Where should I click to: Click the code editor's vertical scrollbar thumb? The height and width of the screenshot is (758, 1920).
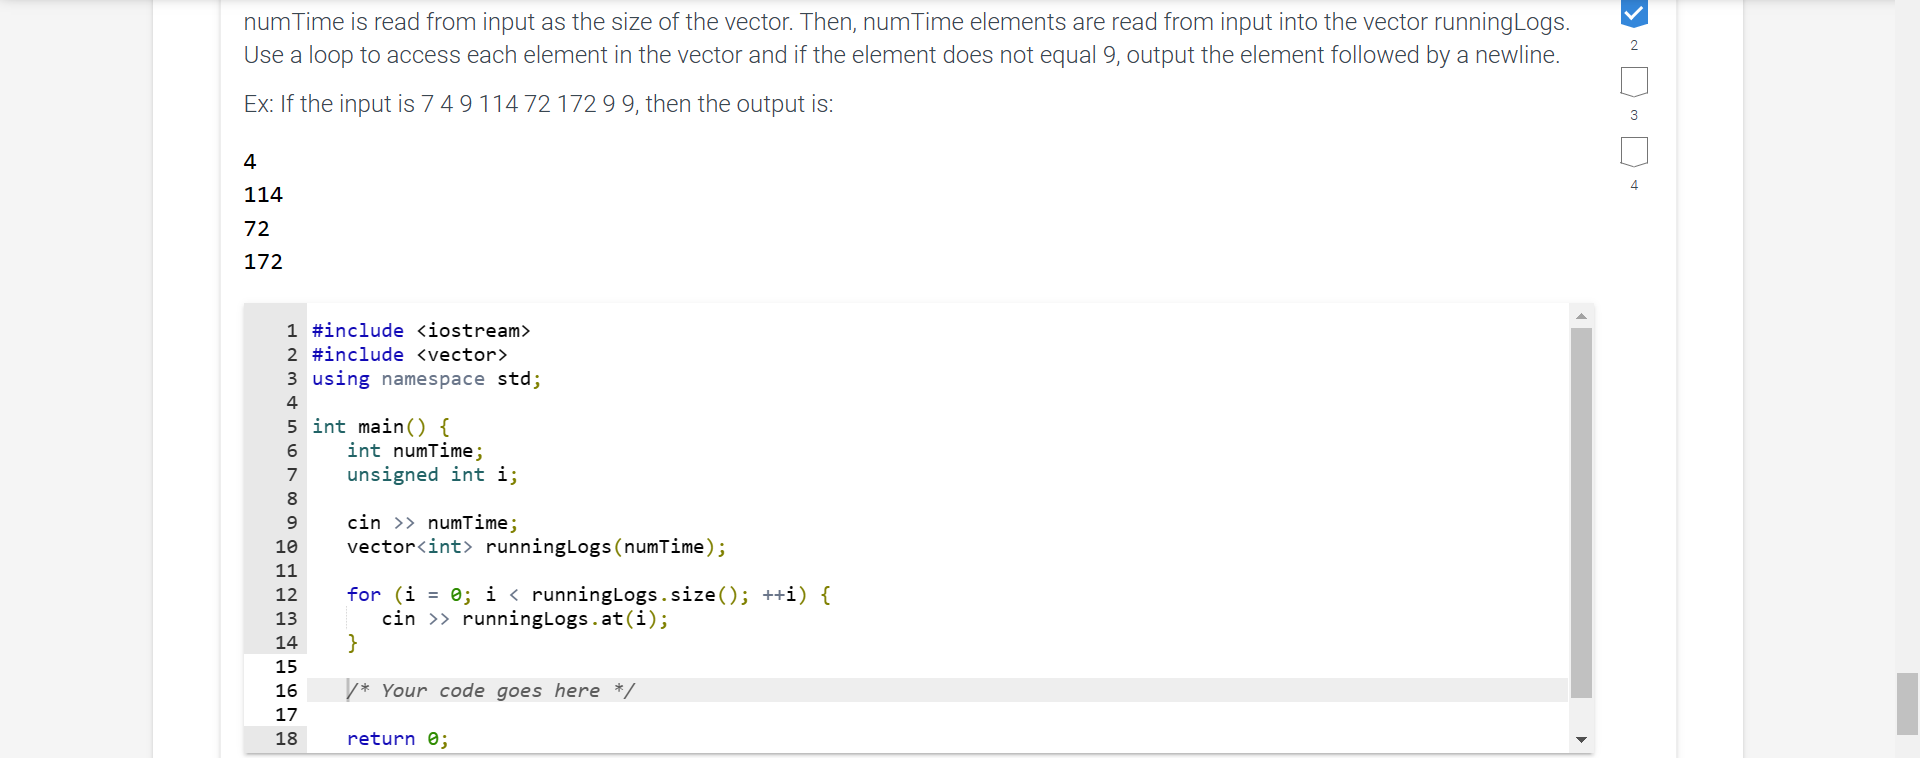[x=1581, y=513]
